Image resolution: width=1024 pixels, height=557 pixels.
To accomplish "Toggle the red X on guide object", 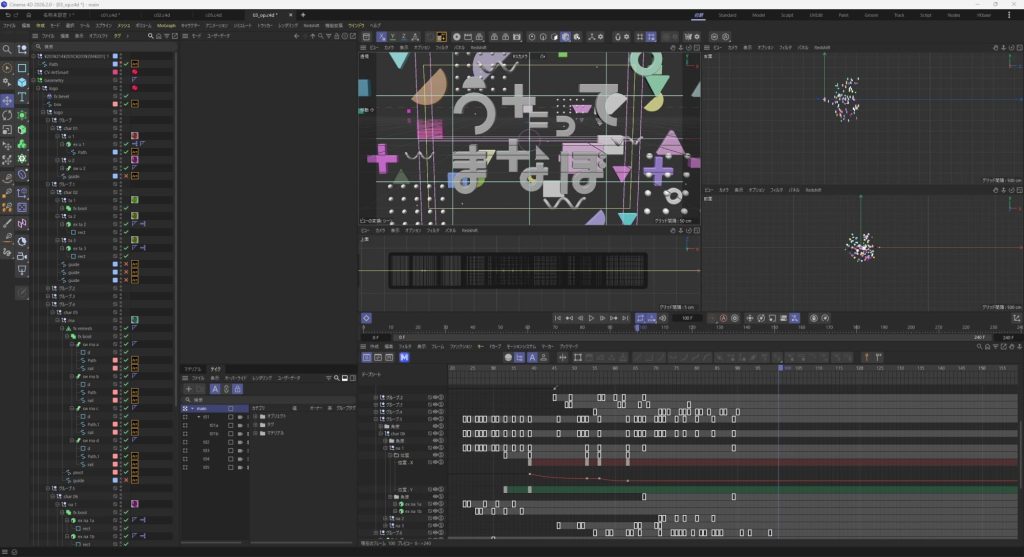I will click(x=126, y=177).
